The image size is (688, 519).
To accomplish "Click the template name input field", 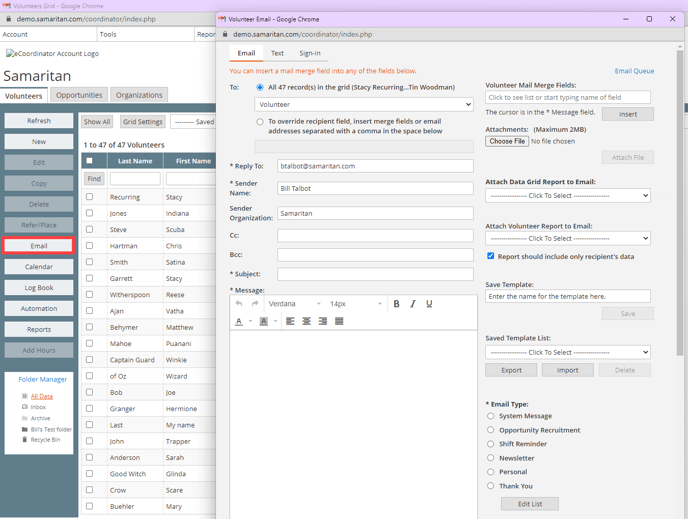I will (x=568, y=296).
